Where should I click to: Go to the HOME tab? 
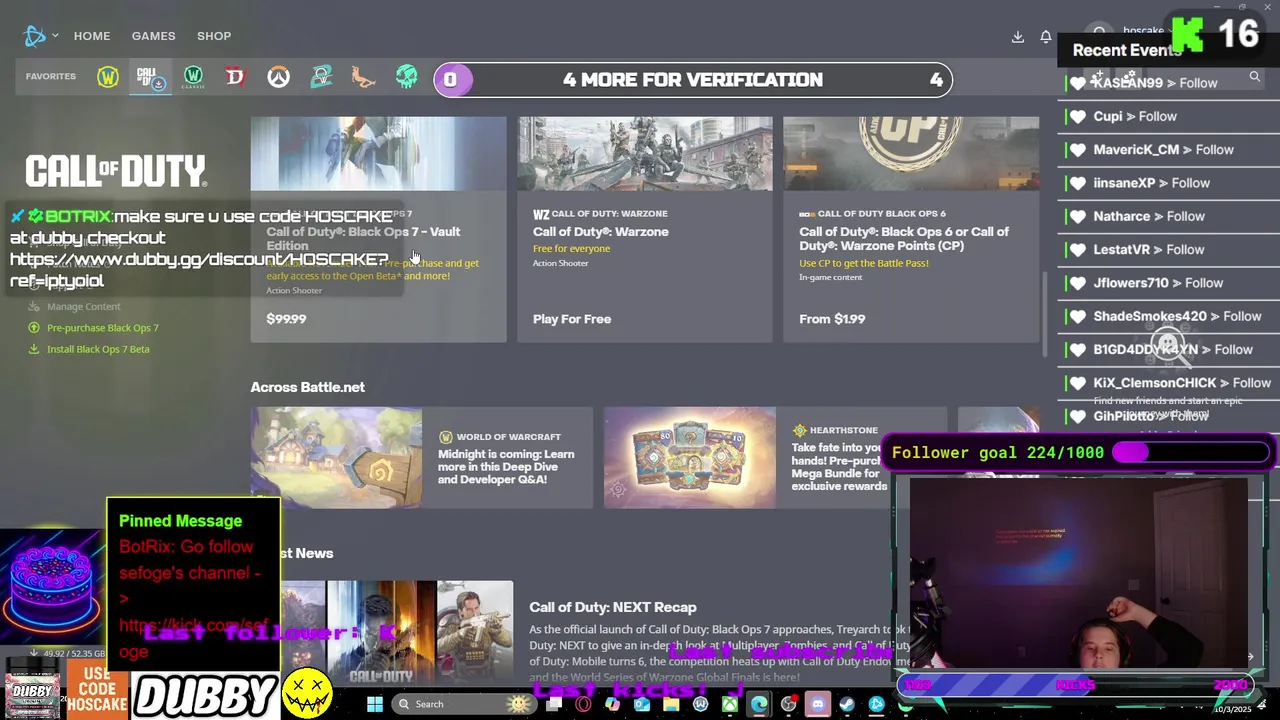pyautogui.click(x=92, y=36)
